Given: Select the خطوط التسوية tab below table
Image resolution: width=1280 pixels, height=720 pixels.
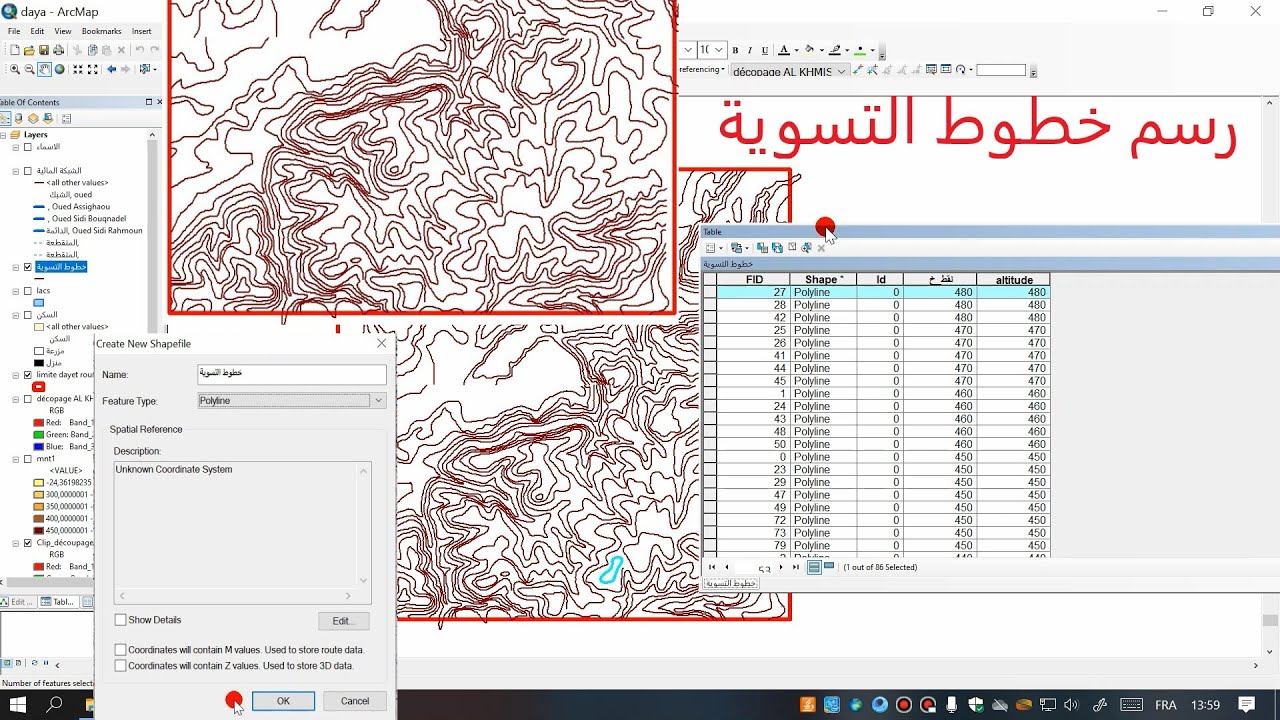Looking at the screenshot, I should 732,583.
